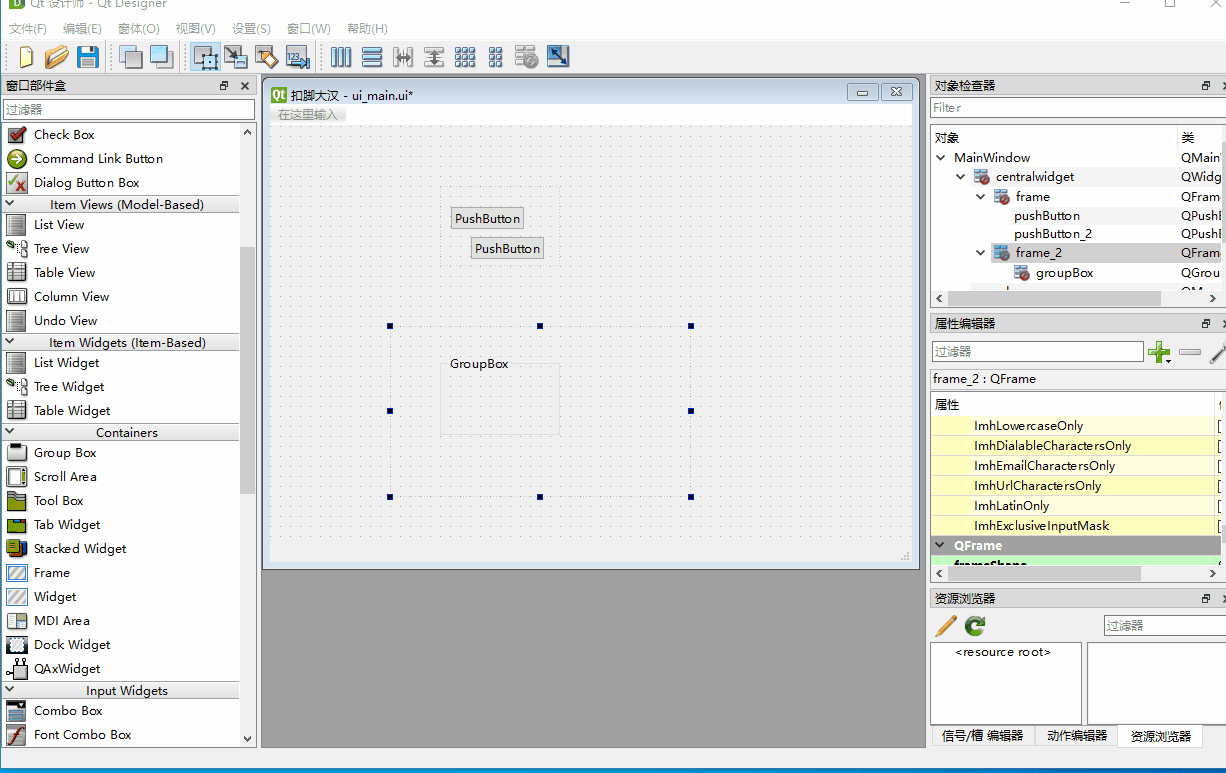1226x773 pixels.
Task: Collapse the frame_2 node in the object tree
Action: pos(981,253)
